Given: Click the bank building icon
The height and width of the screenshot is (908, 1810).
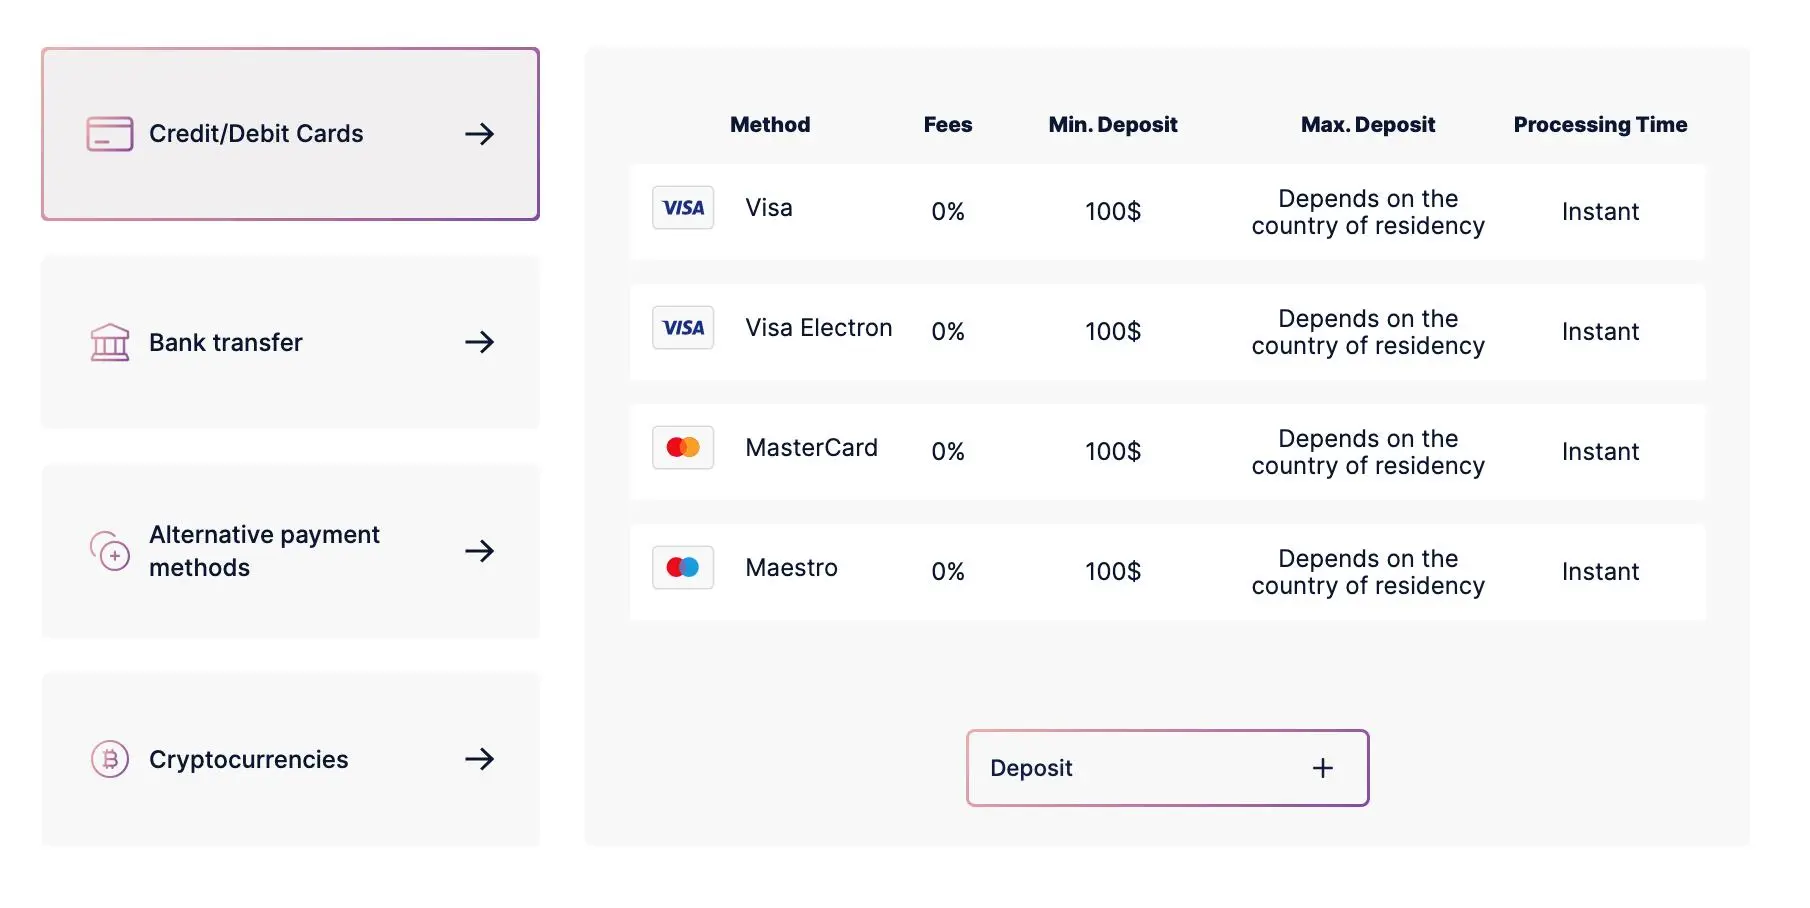Looking at the screenshot, I should (110, 342).
